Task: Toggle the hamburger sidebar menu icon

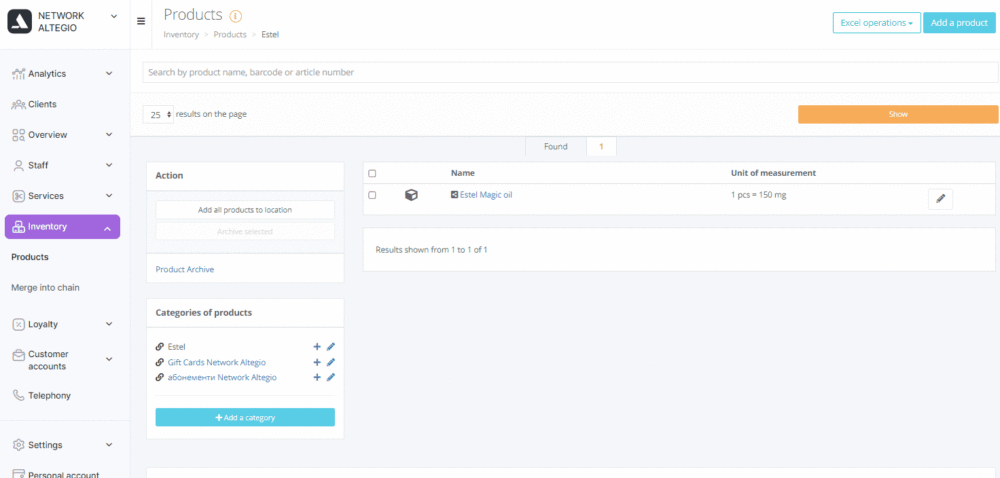Action: [x=141, y=21]
